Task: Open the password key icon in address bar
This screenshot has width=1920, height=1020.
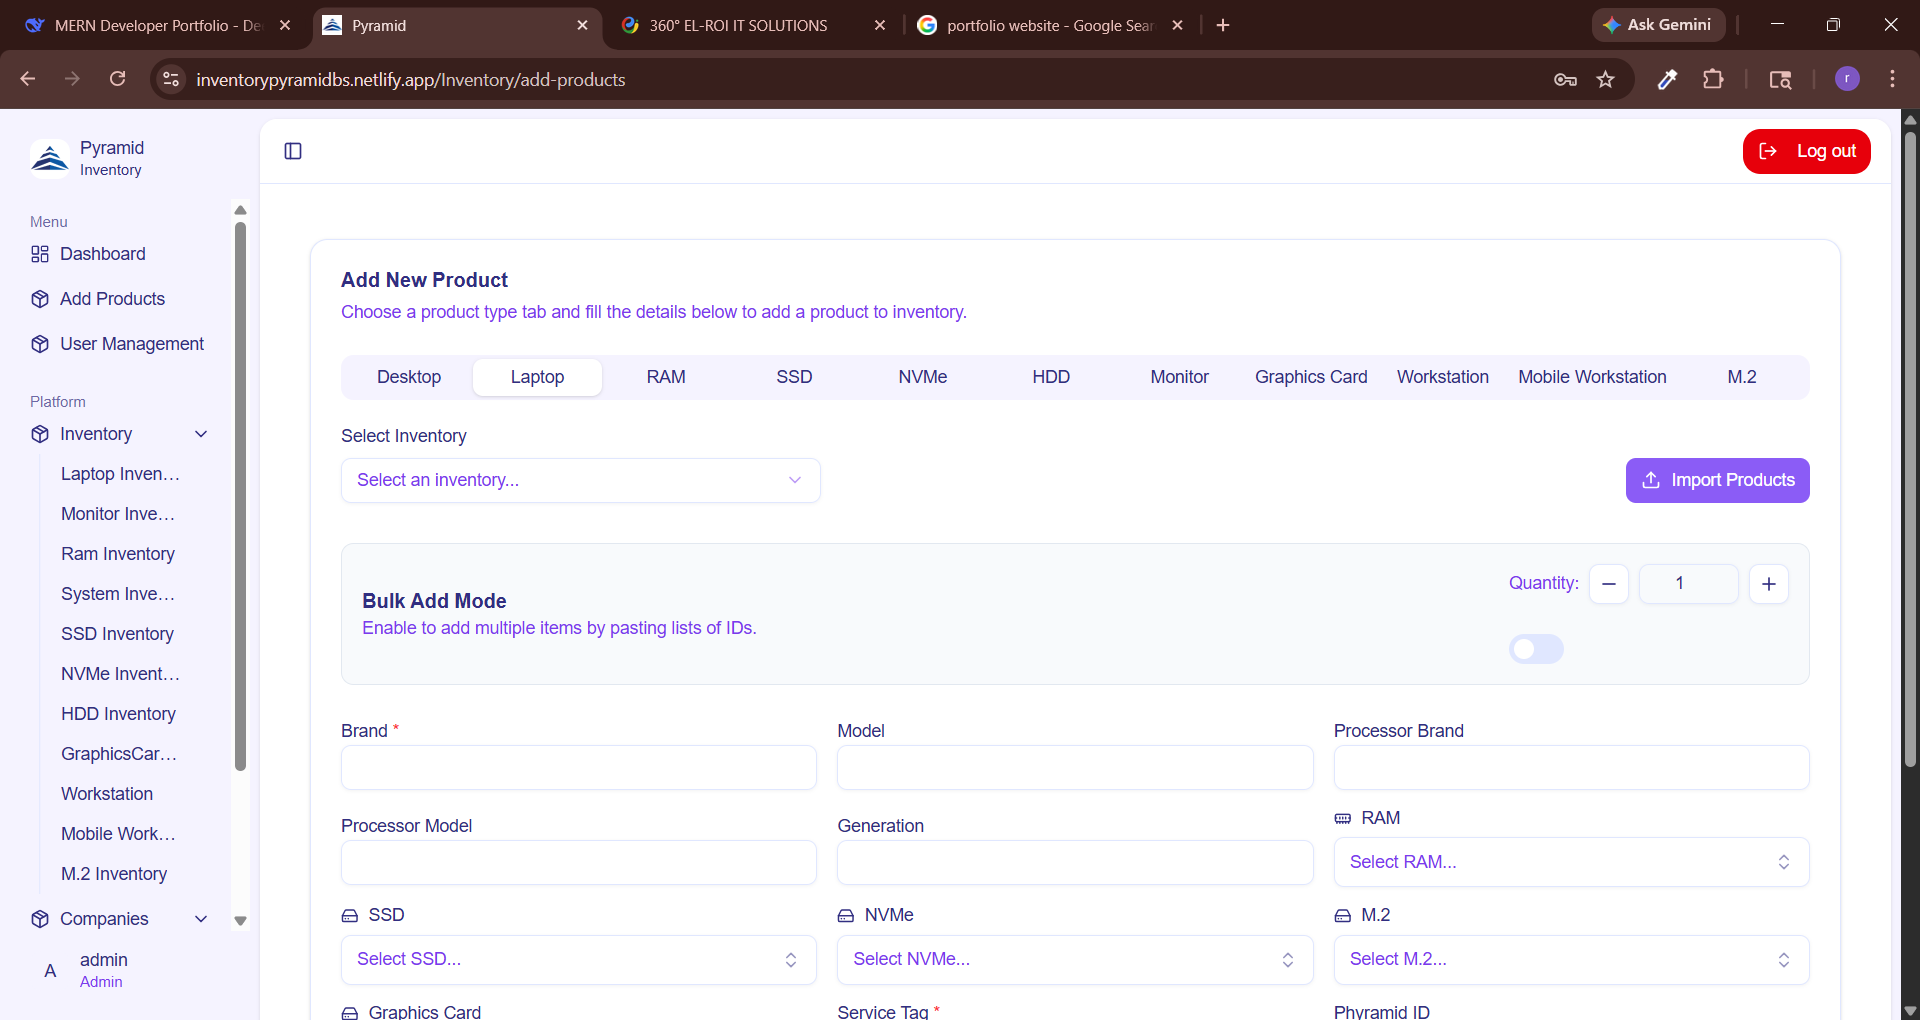Action: pyautogui.click(x=1565, y=79)
